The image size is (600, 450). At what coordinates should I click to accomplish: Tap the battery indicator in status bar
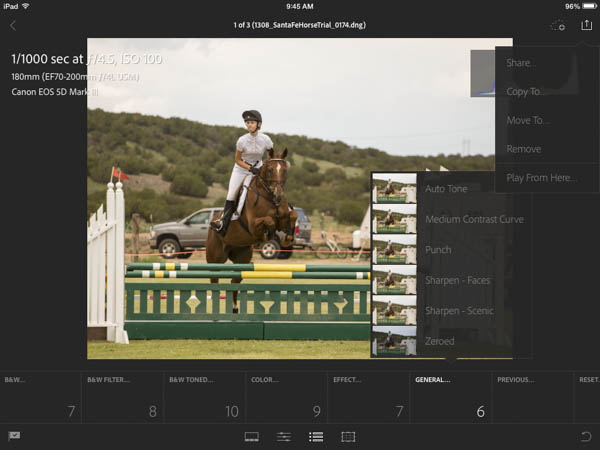point(589,6)
